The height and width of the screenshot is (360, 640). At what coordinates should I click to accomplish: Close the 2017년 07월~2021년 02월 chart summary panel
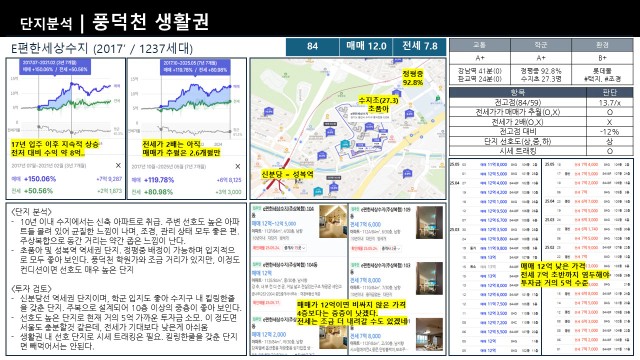pyautogui.click(x=118, y=166)
